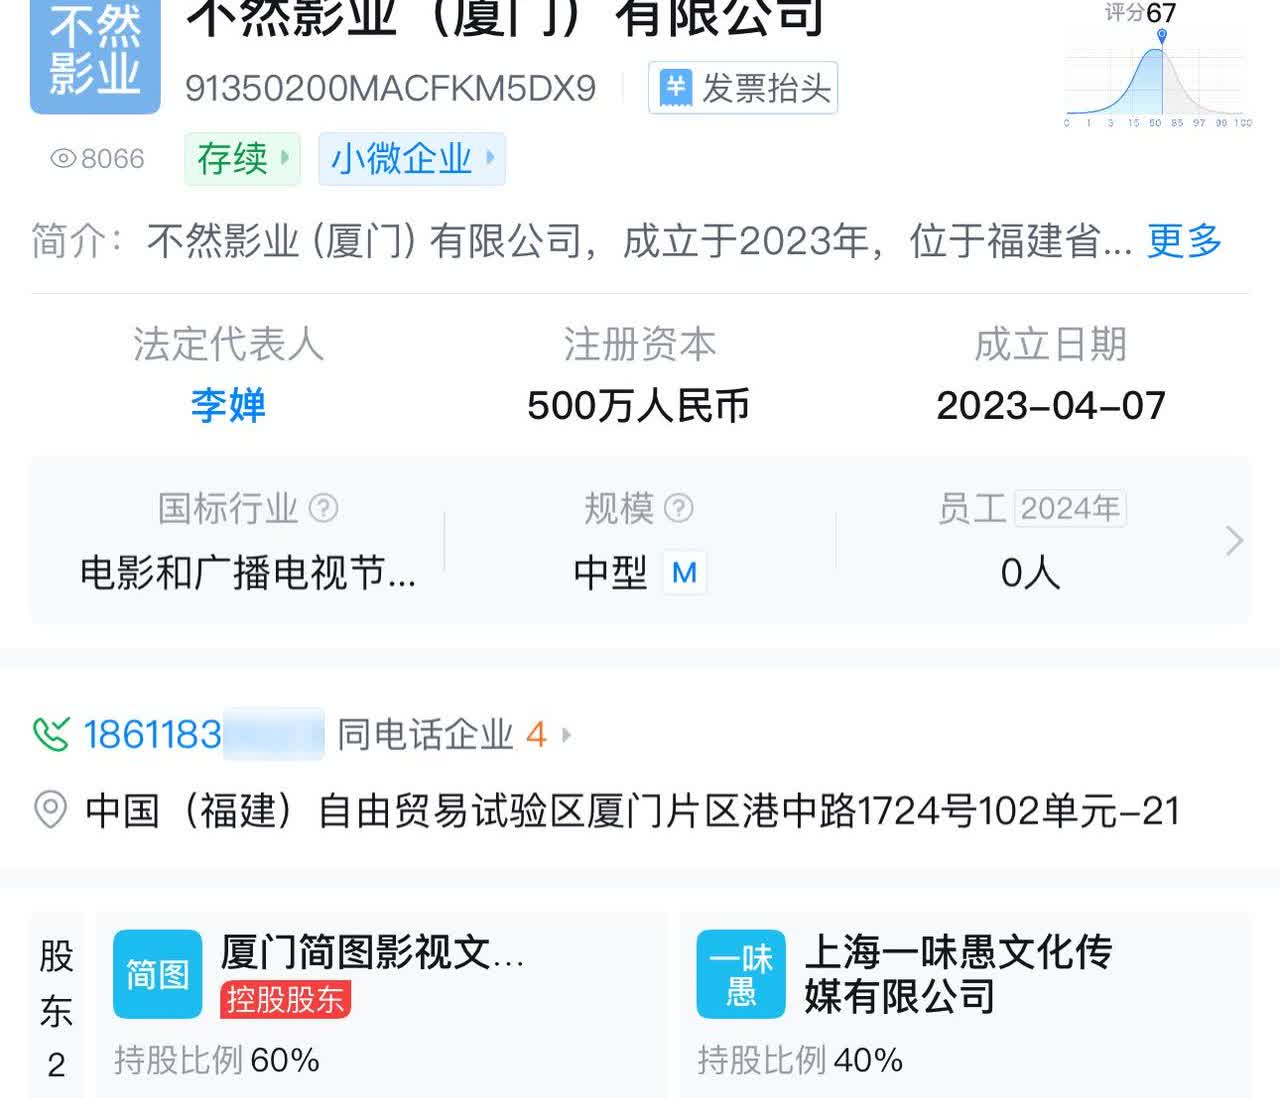Open the company address 港中路1724号

633,810
